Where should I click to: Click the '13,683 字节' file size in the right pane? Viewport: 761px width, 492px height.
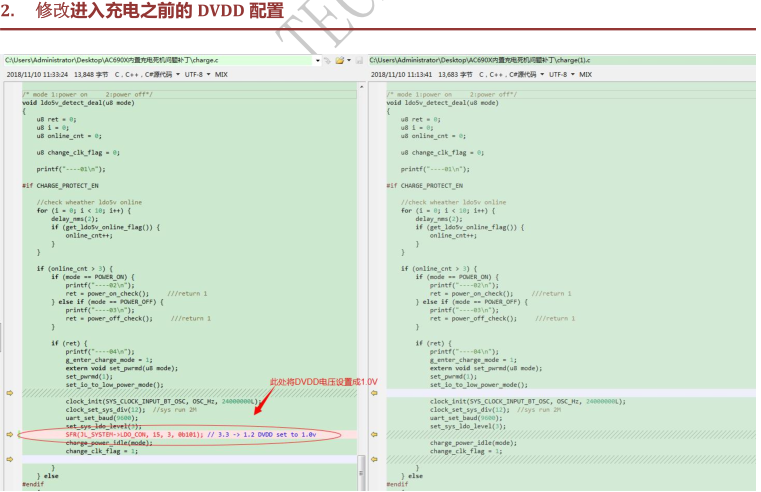456,74
